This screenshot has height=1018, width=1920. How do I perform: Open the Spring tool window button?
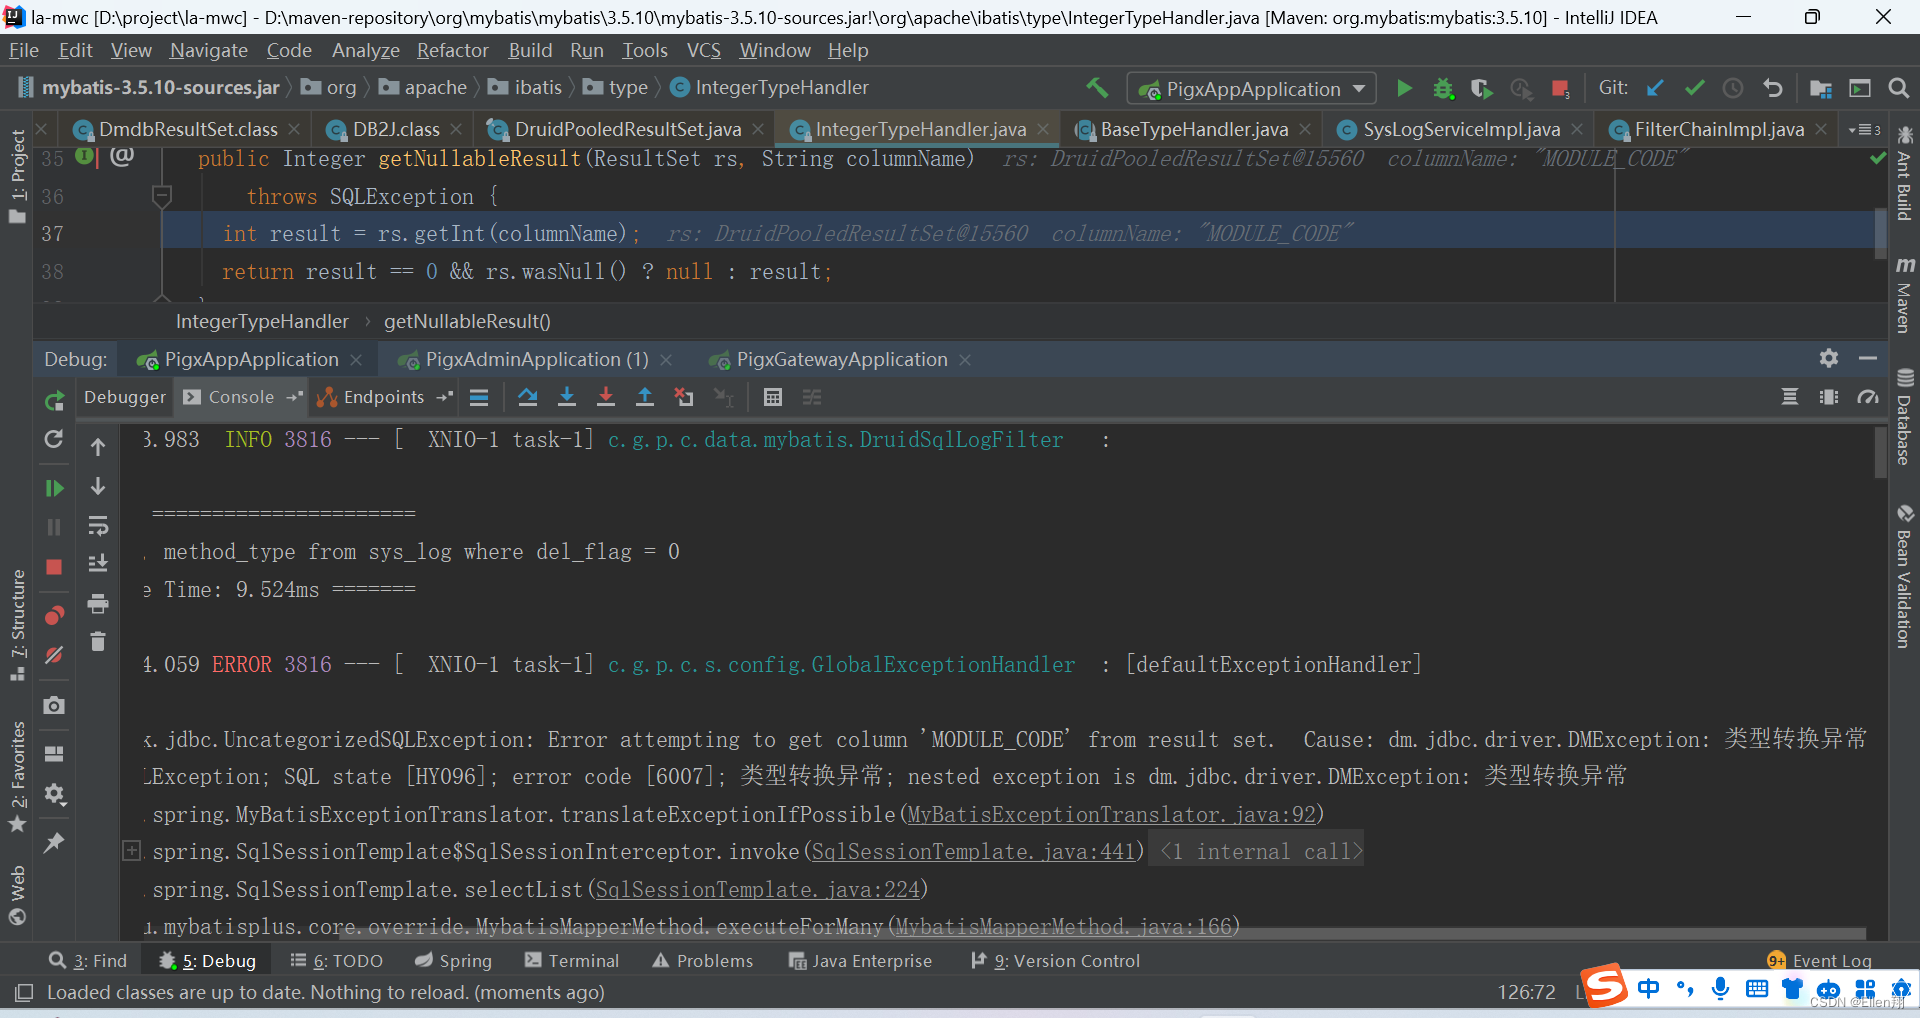tap(453, 961)
